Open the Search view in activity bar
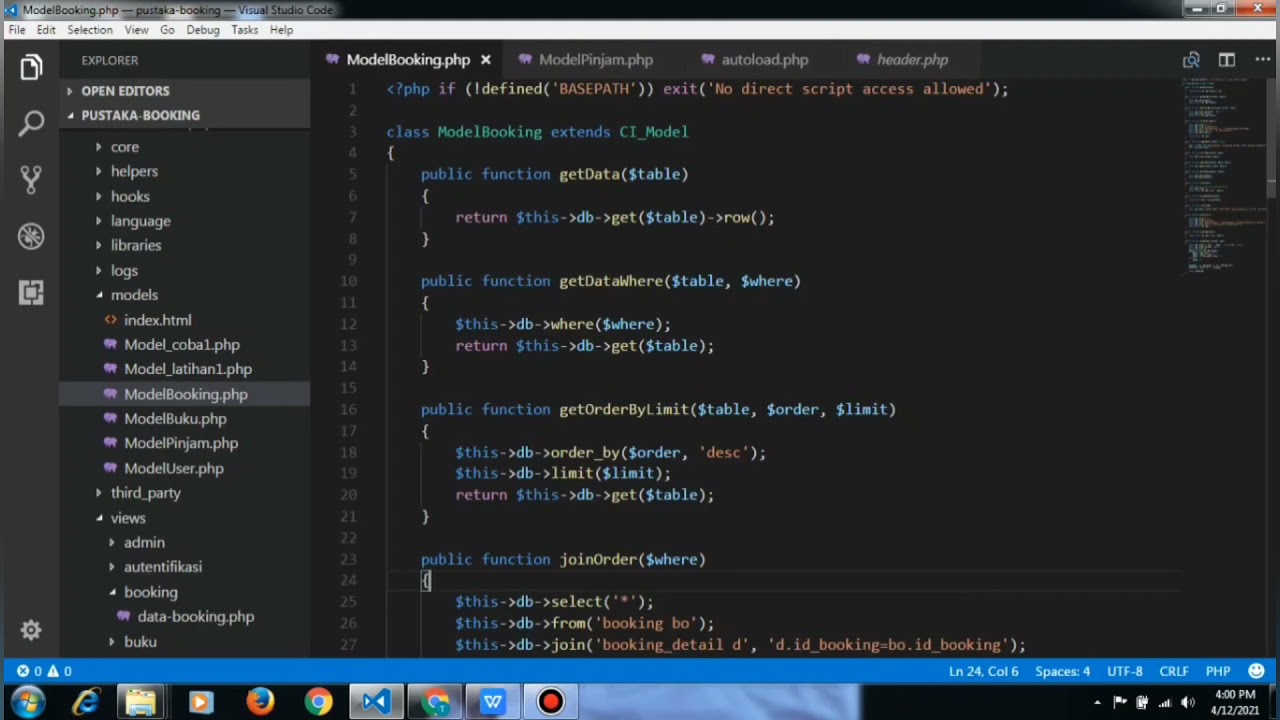 31,124
